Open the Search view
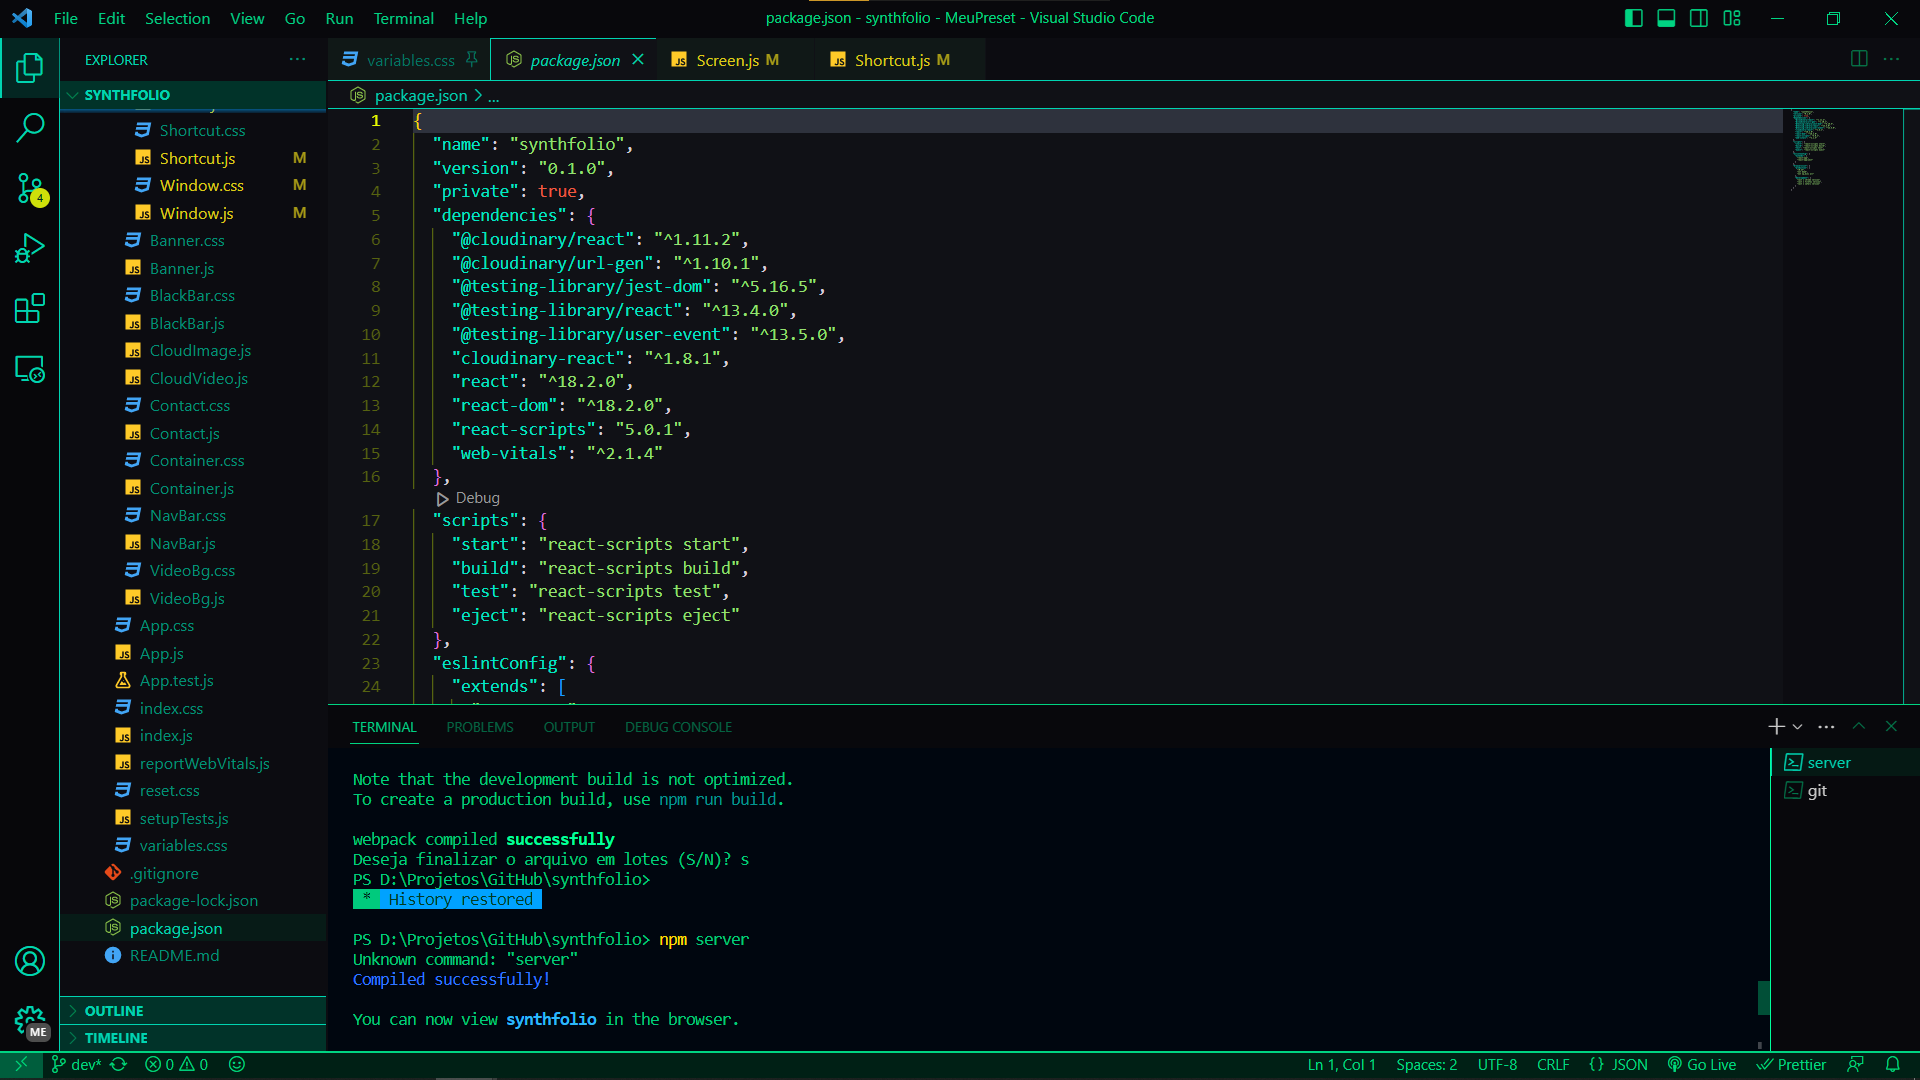The height and width of the screenshot is (1080, 1920). click(30, 128)
